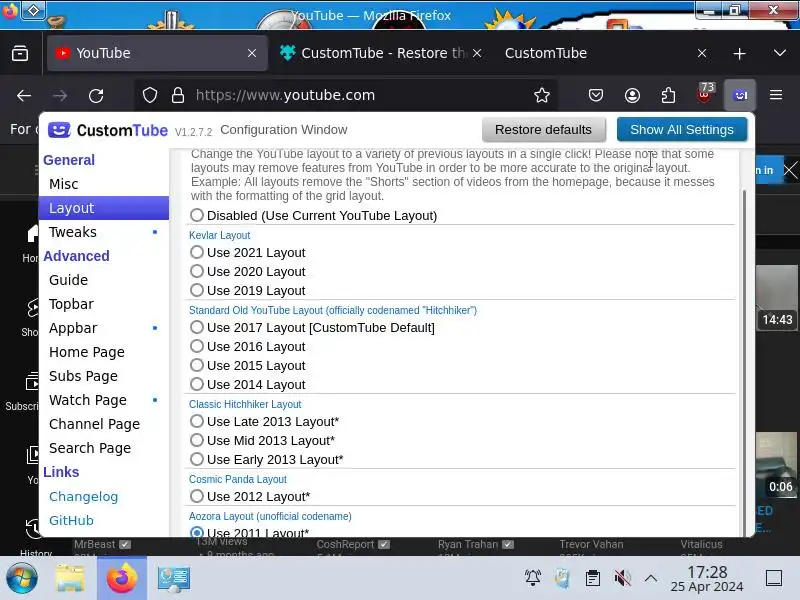This screenshot has width=800, height=600.
Task: Open the Firefox hamburger menu
Action: pyautogui.click(x=776, y=95)
